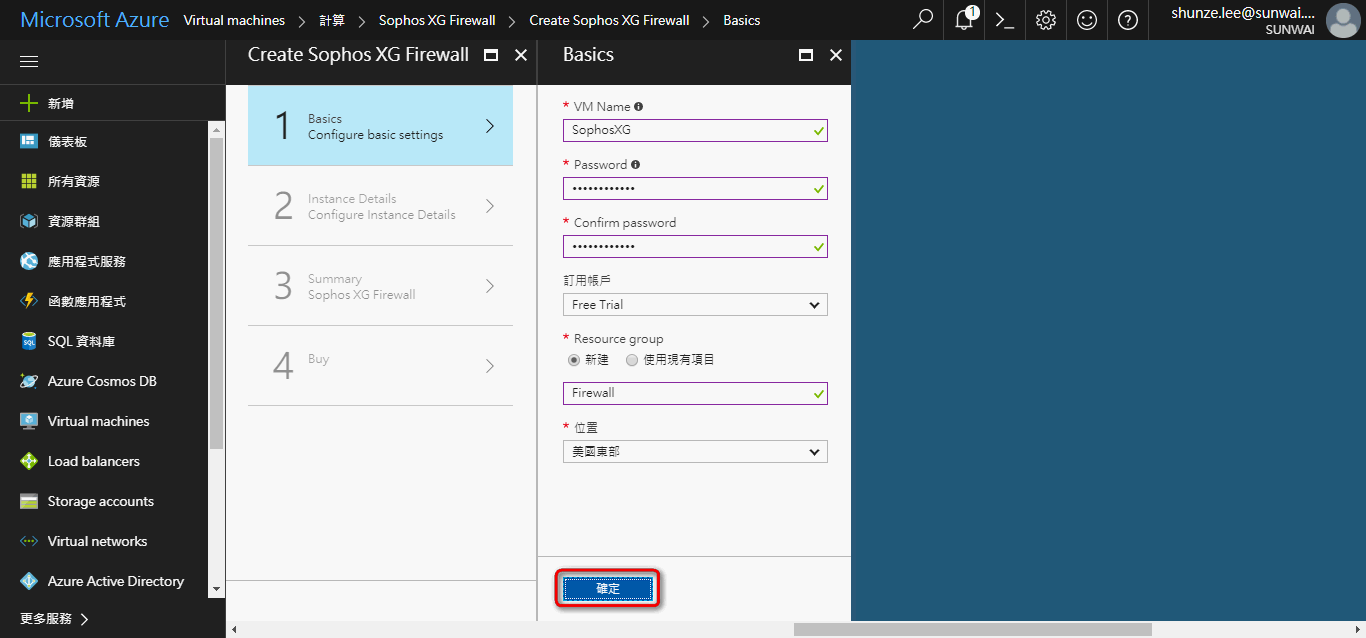Open the 位置 美國東部 dropdown

click(x=695, y=451)
